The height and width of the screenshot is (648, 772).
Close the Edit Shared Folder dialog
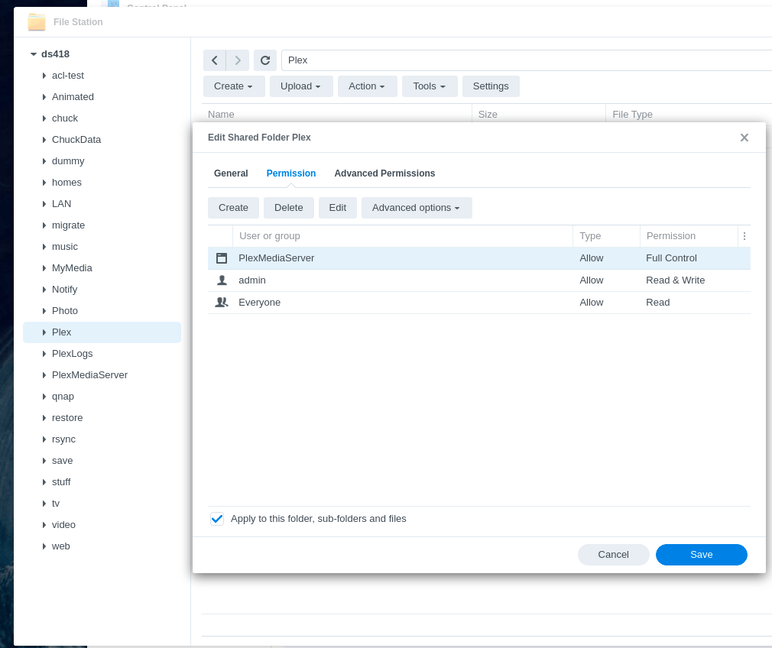pyautogui.click(x=744, y=137)
